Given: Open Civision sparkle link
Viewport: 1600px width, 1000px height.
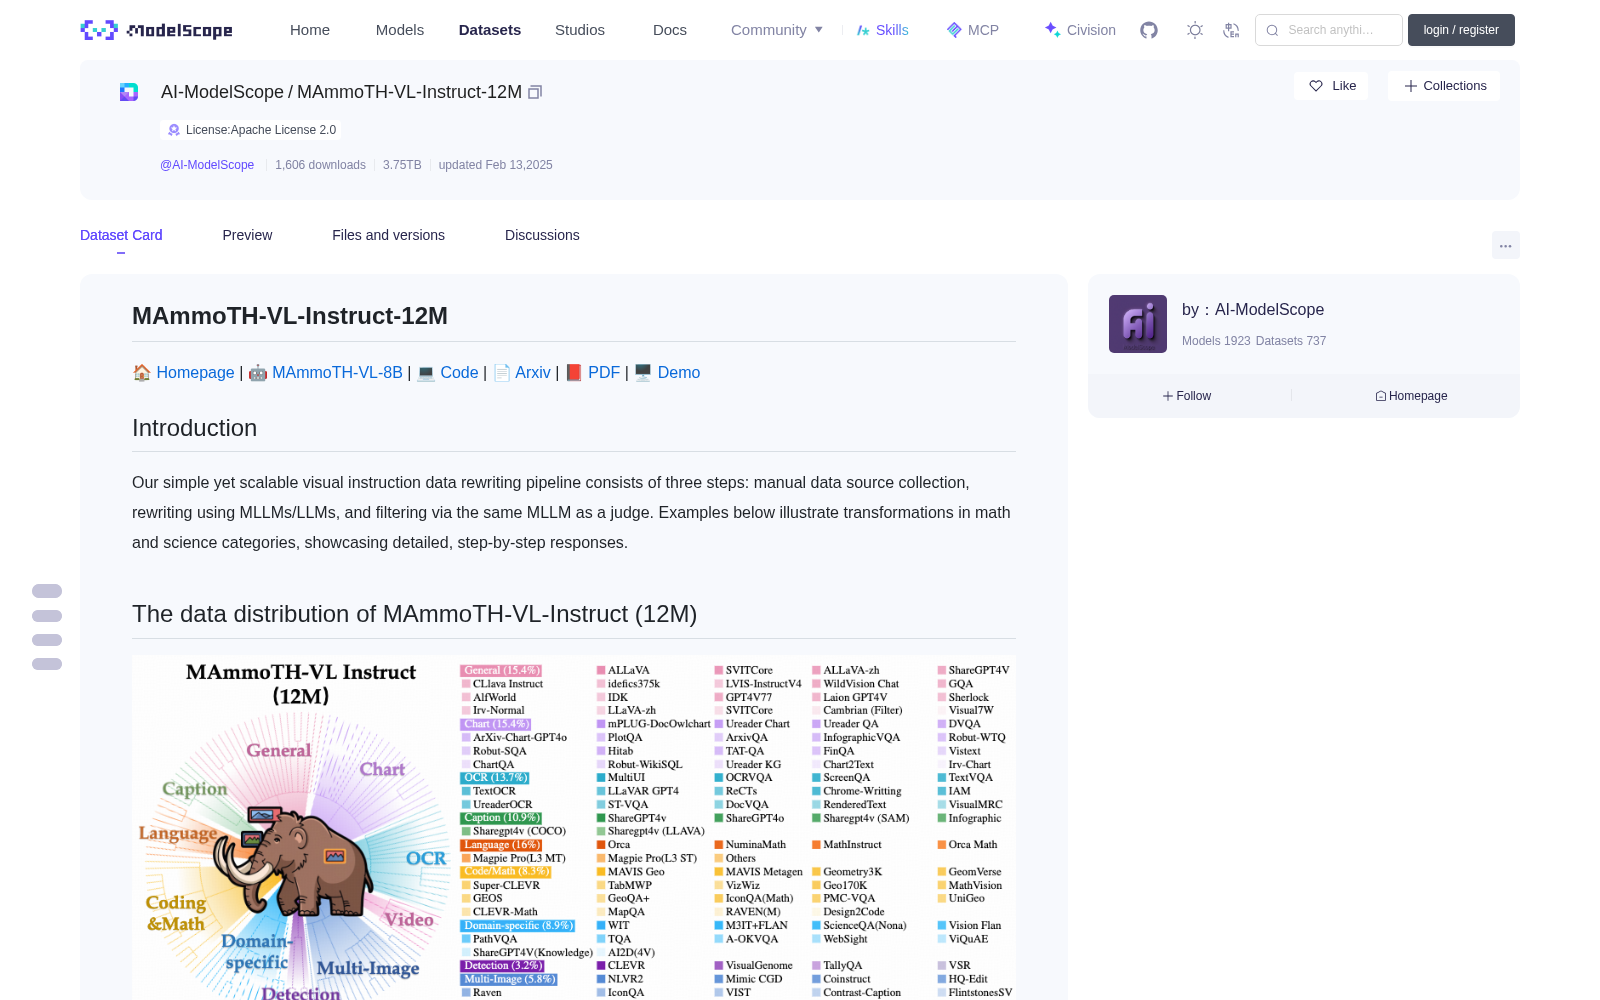Looking at the screenshot, I should (1079, 30).
